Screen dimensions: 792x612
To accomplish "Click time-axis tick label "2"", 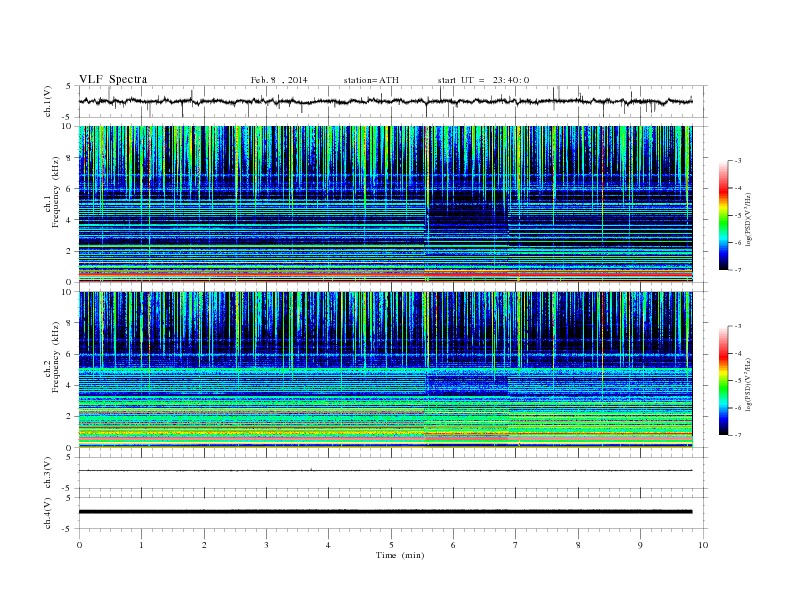I will tap(204, 545).
